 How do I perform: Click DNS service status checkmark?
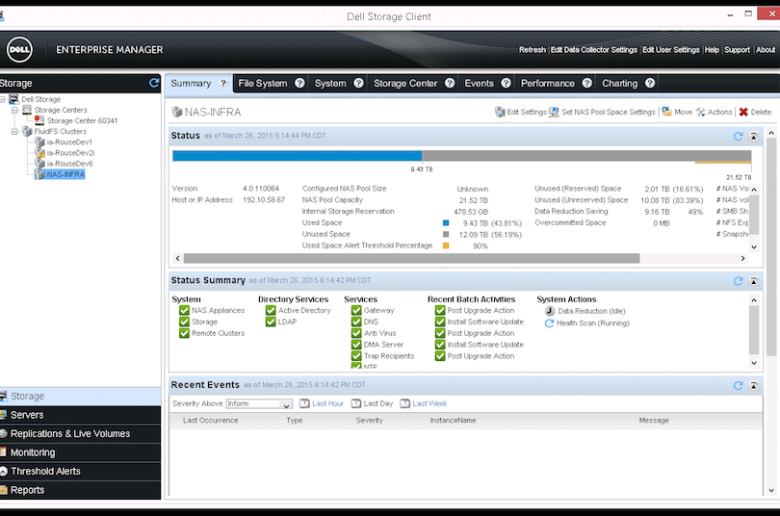tap(356, 322)
